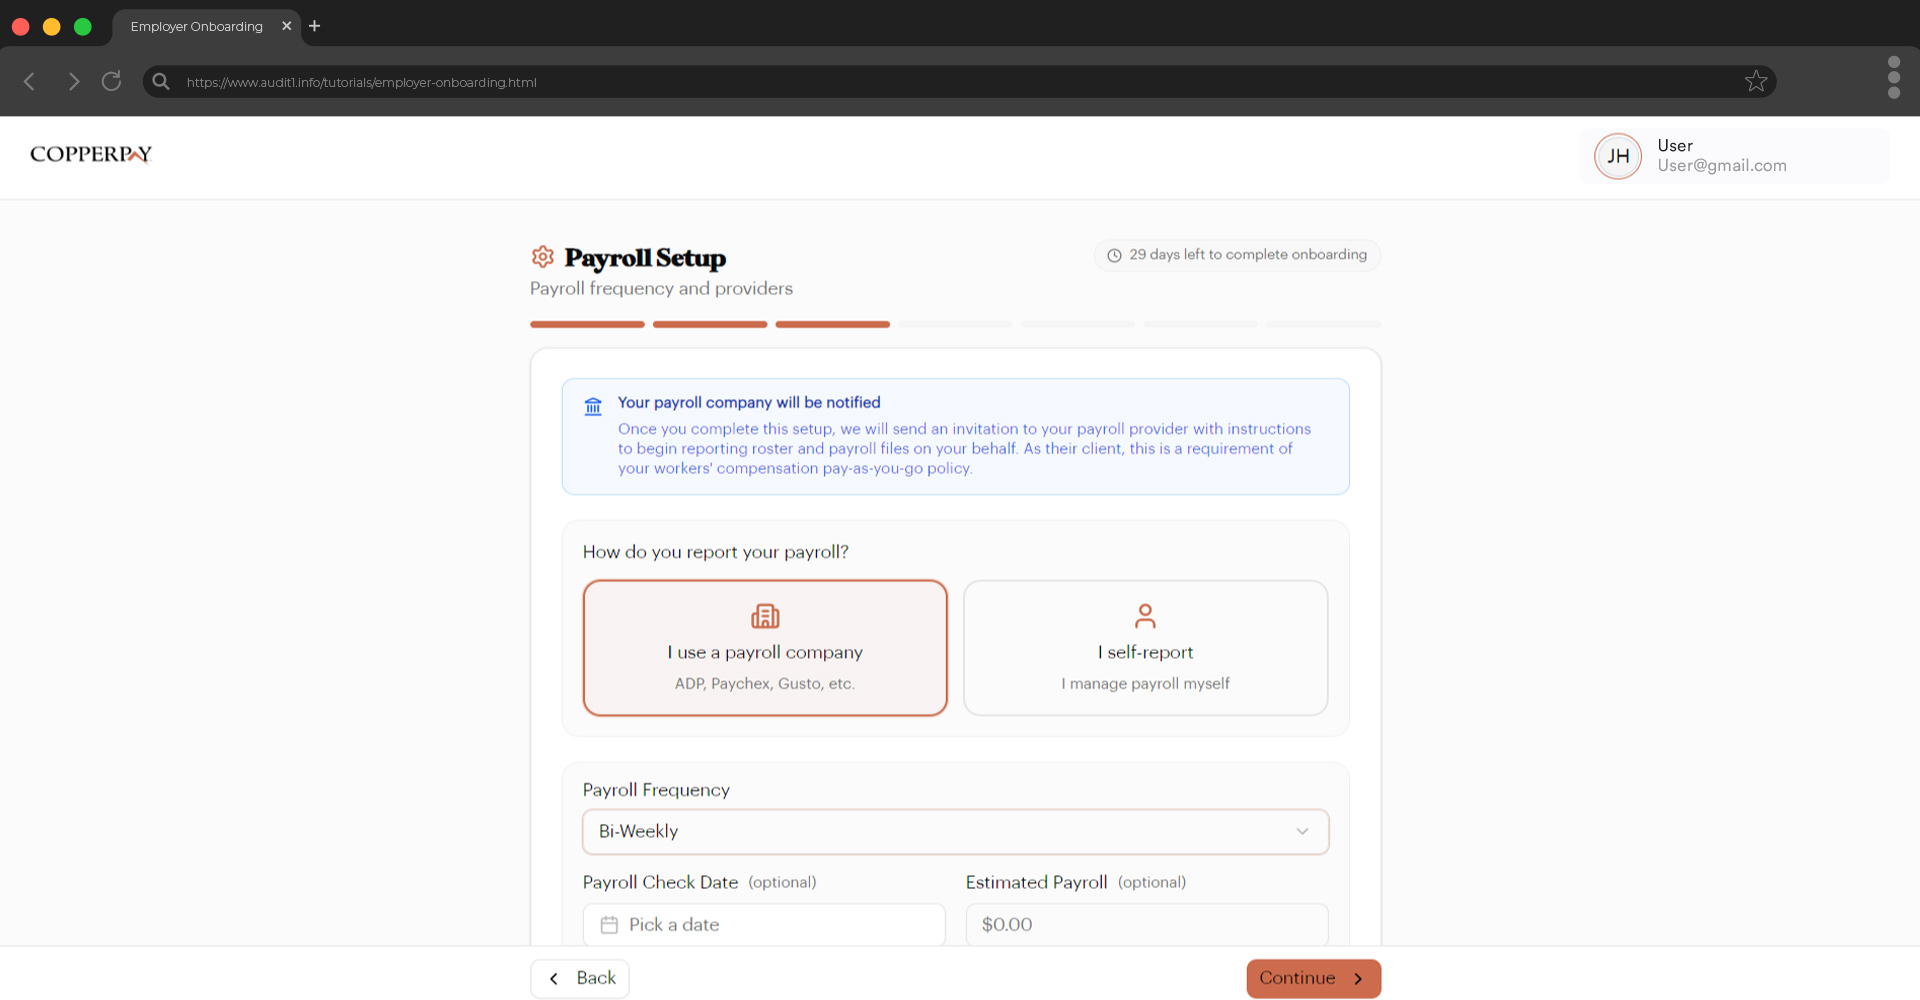The image size is (1920, 1000).
Task: Select the 'I use a payroll company' option
Action: click(765, 648)
